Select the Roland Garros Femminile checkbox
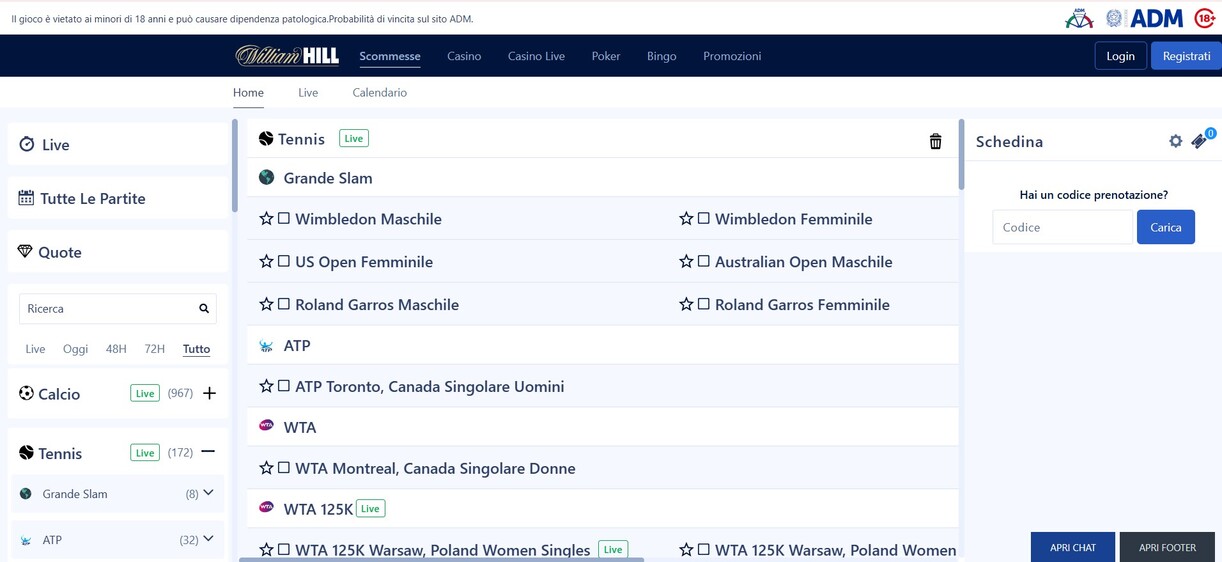Screen dimensions: 1222x562 704,305
